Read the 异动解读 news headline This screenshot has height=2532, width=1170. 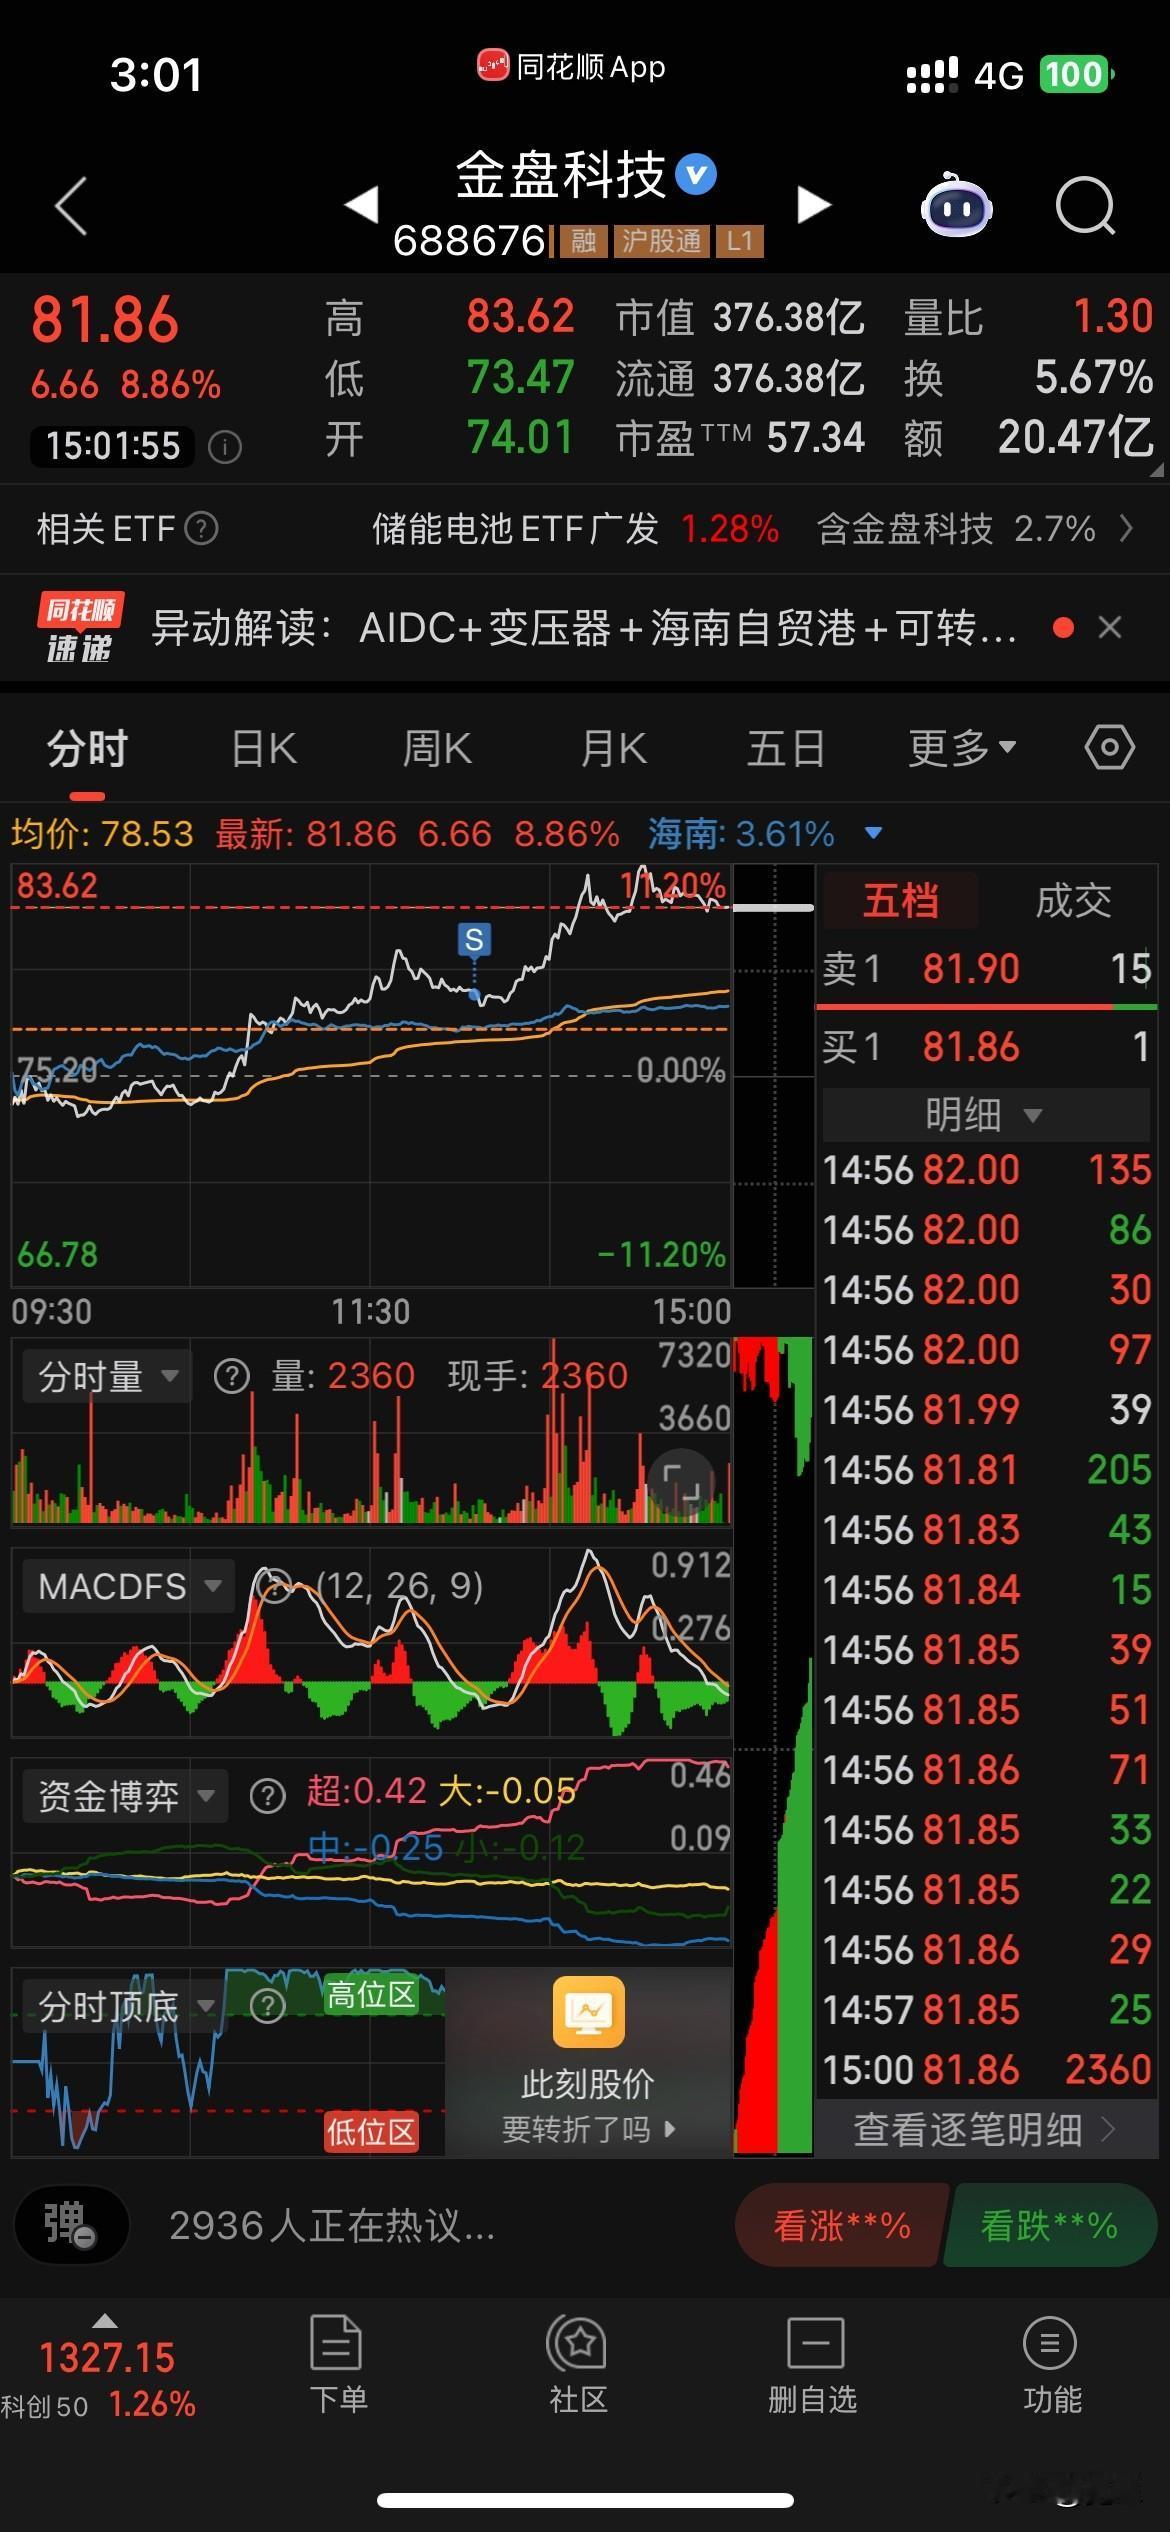[584, 628]
